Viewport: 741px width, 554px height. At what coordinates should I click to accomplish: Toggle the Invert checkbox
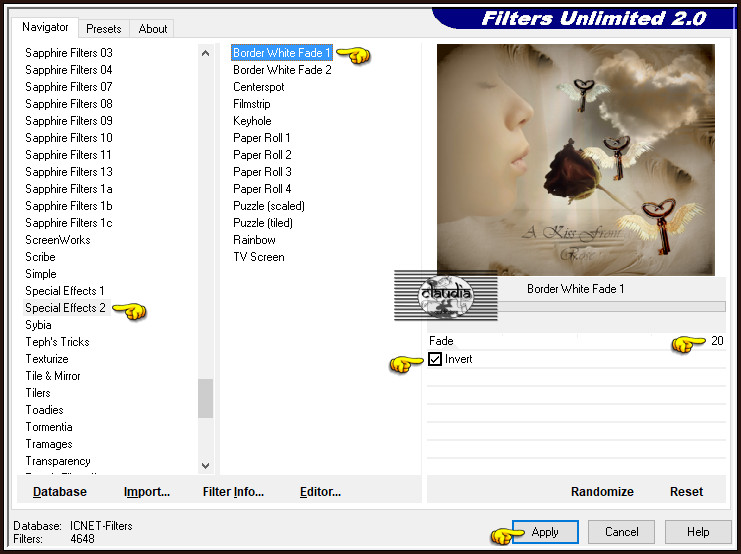pyautogui.click(x=435, y=359)
